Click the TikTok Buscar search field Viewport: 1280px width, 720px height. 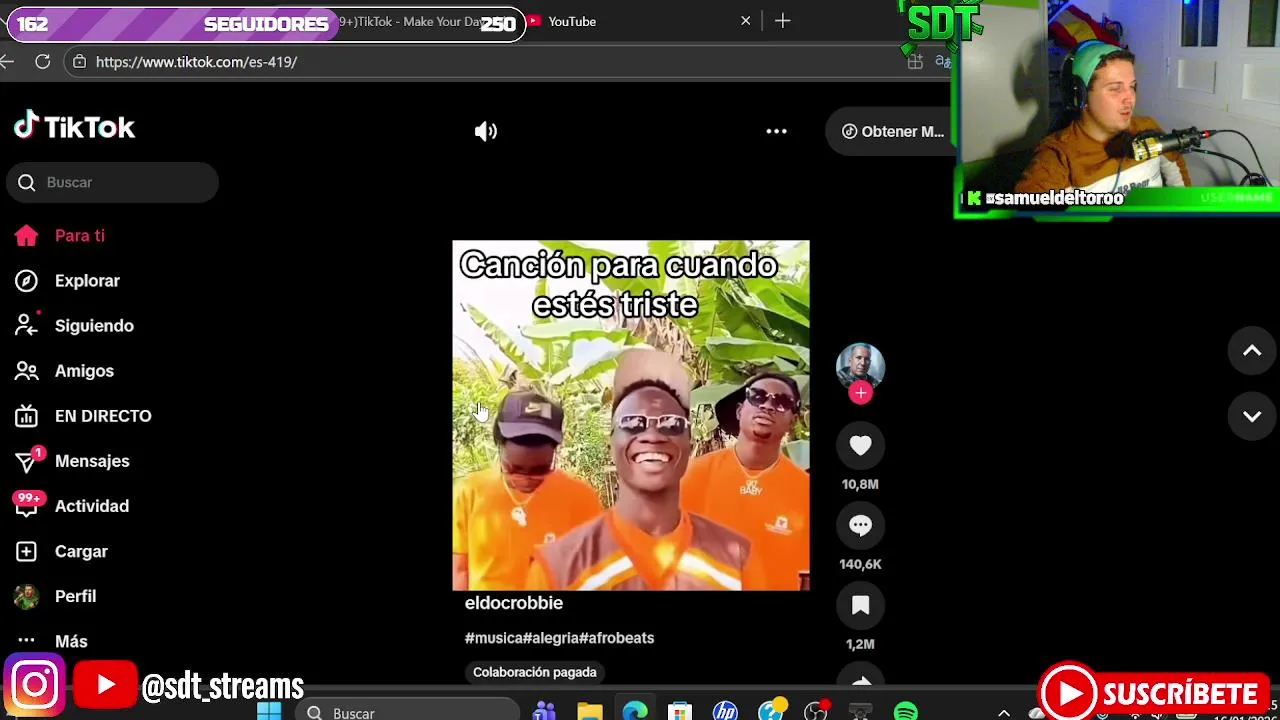112,182
